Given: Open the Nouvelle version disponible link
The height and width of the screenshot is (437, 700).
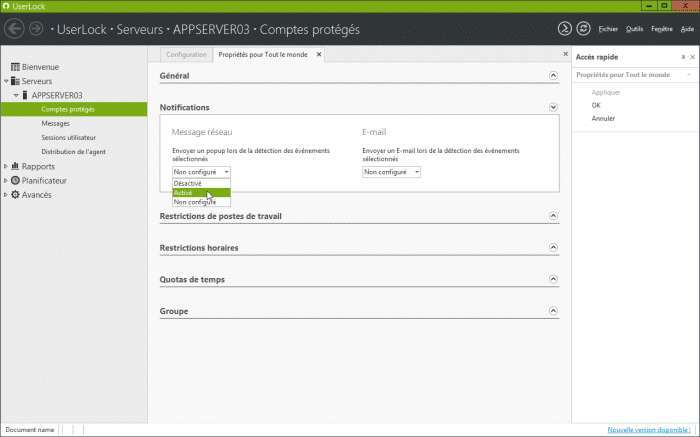Looking at the screenshot, I should (649, 430).
